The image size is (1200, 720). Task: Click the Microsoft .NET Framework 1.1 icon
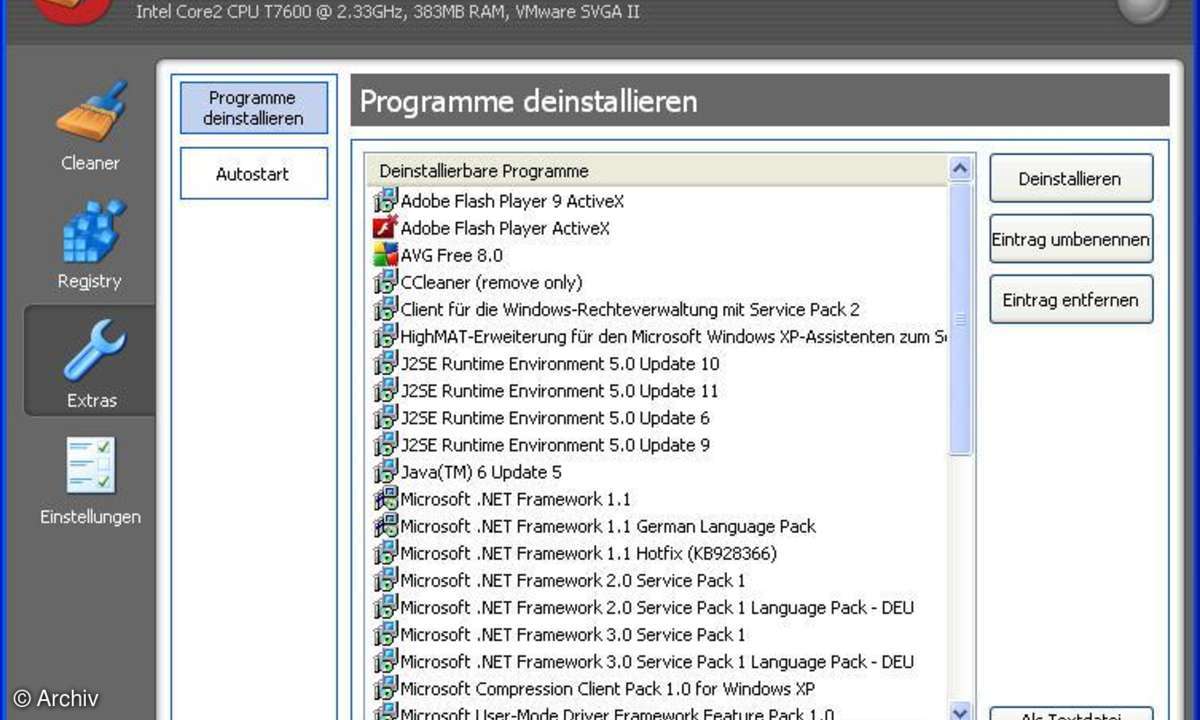[x=385, y=499]
